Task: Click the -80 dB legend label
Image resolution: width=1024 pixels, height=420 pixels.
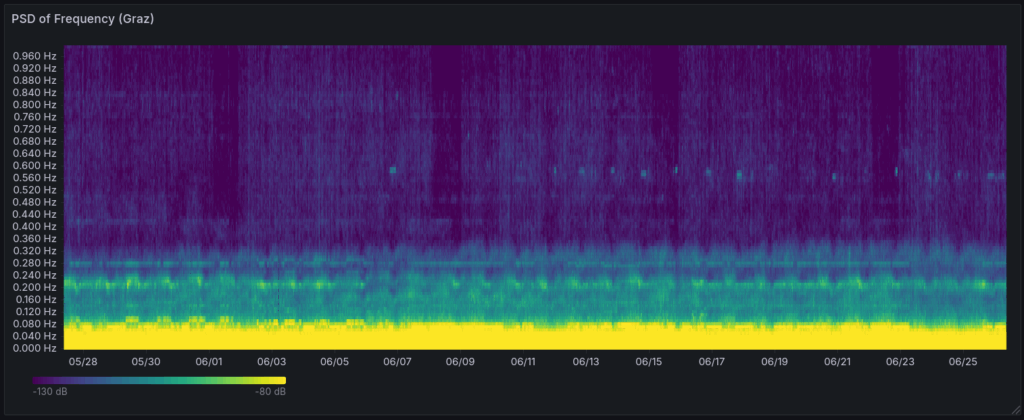Action: point(271,392)
